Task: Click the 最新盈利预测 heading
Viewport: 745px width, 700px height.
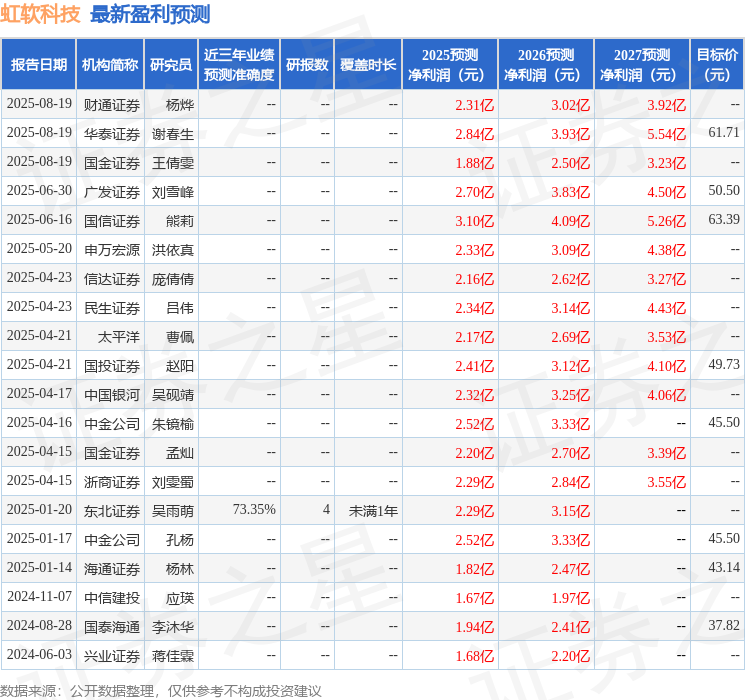Action: (x=150, y=14)
